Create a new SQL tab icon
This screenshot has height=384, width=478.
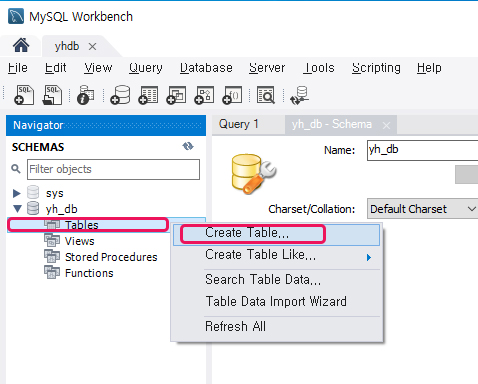pos(24,95)
